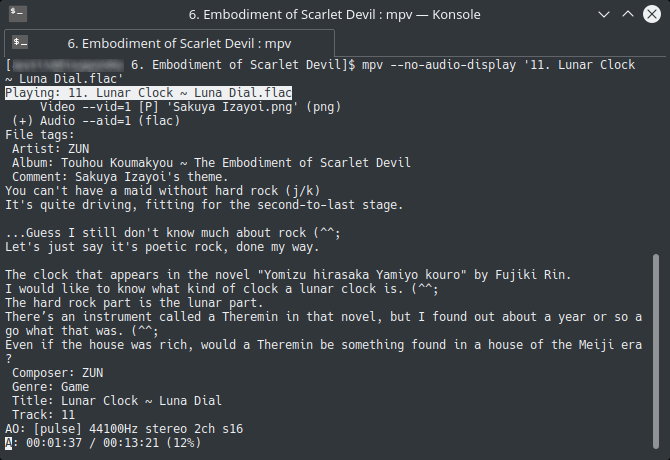This screenshot has width=670, height=460.
Task: Click the empty tab bar area beside the tab
Action: coord(500,43)
